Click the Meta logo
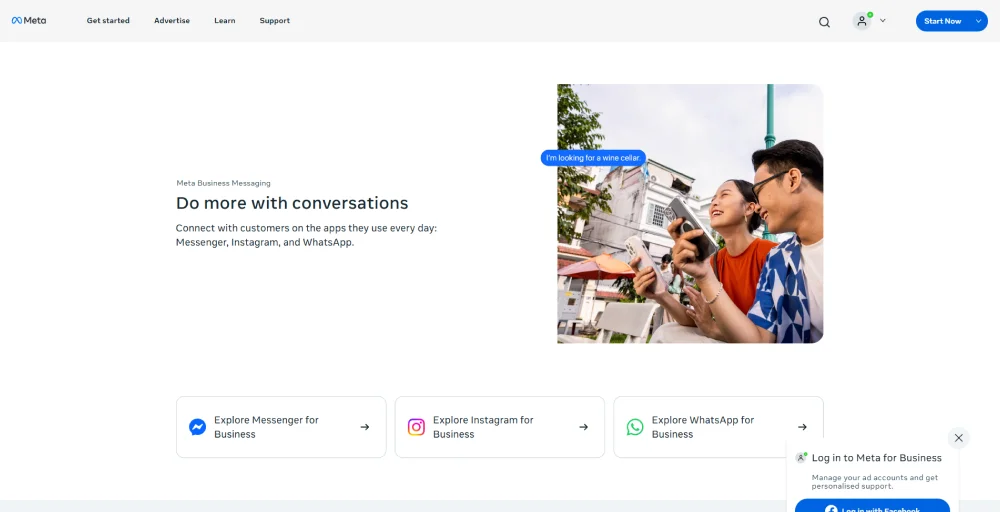The width and height of the screenshot is (1000, 512). [x=29, y=20]
